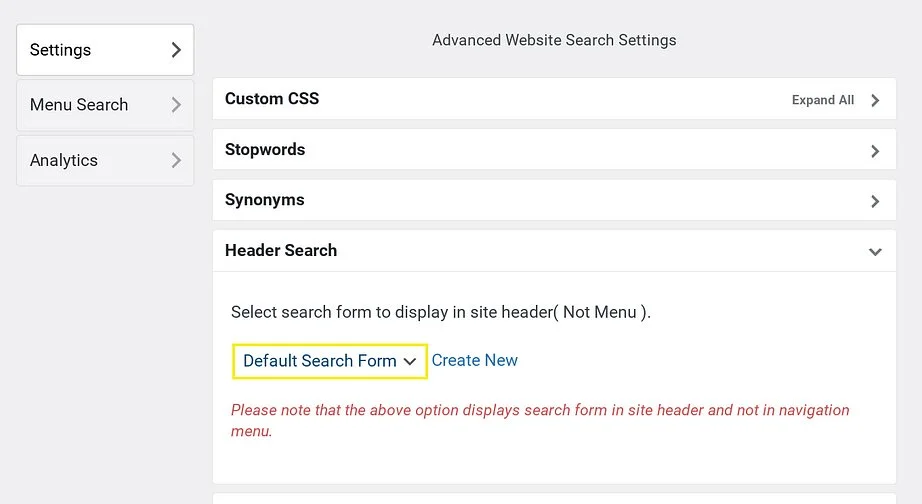The image size is (922, 504).
Task: Go to the Analytics tab
Action: 64,160
